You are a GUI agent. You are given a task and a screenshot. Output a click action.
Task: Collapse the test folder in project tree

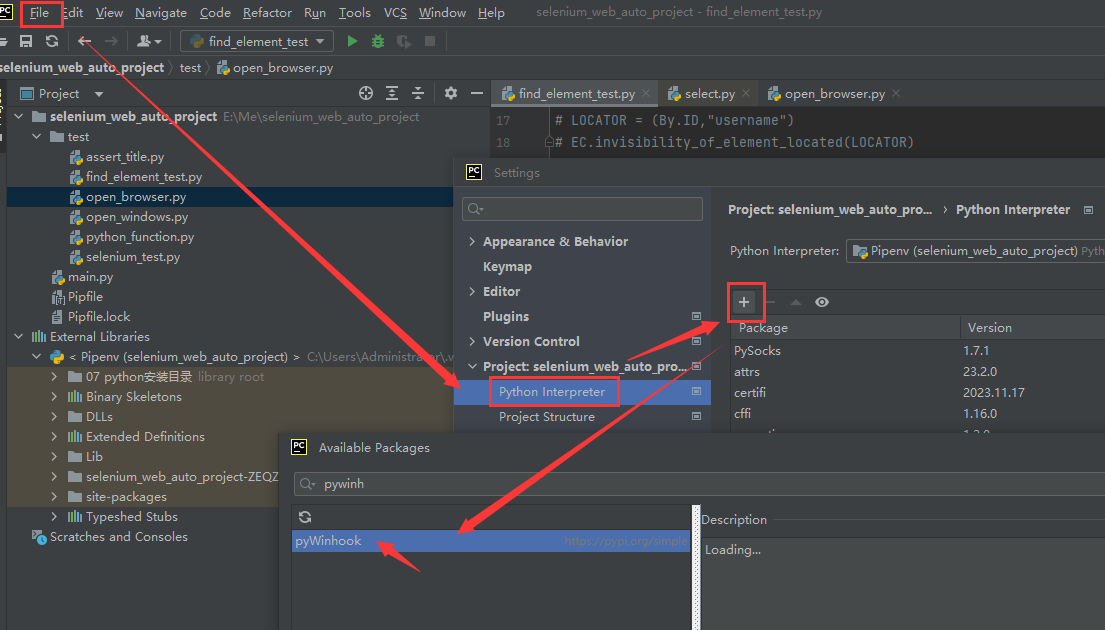point(38,137)
